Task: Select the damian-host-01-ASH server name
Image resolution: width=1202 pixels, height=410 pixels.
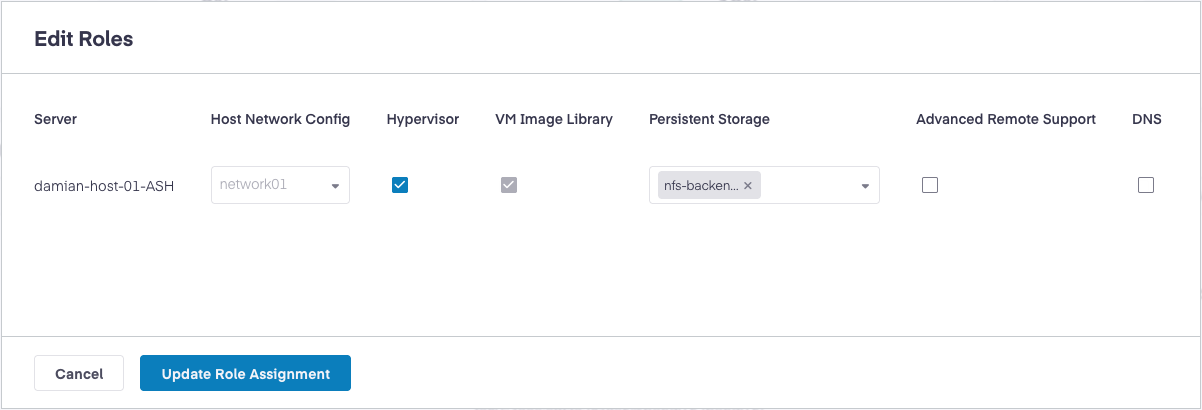Action: point(104,186)
